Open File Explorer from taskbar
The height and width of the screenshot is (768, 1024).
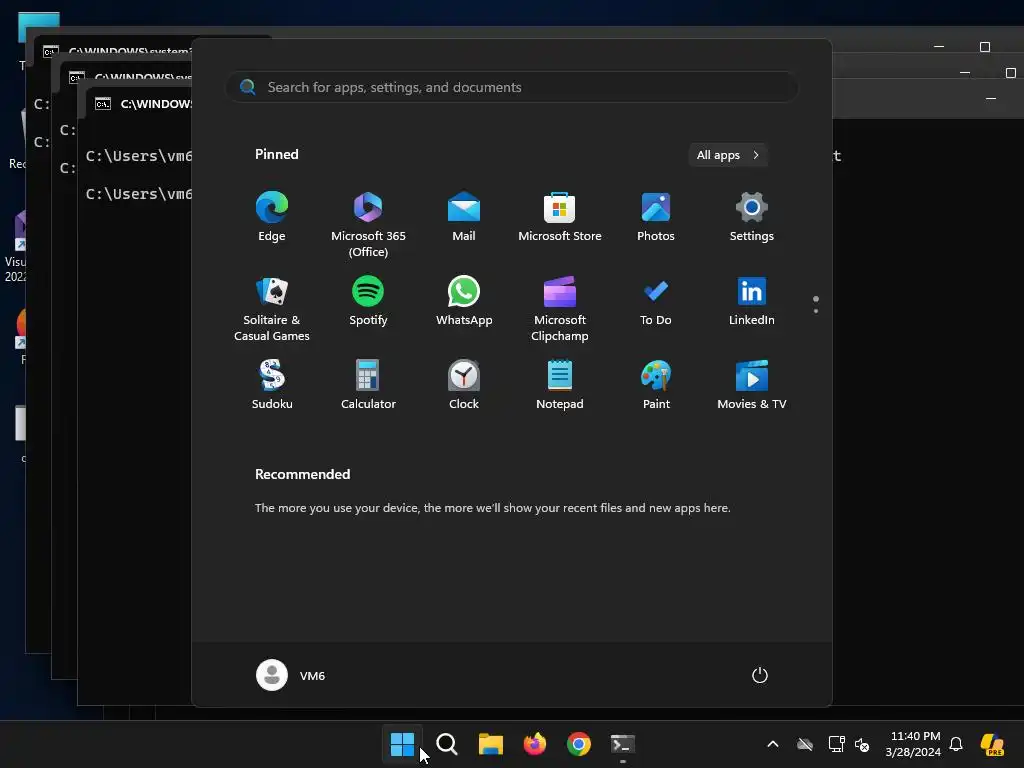pyautogui.click(x=490, y=744)
